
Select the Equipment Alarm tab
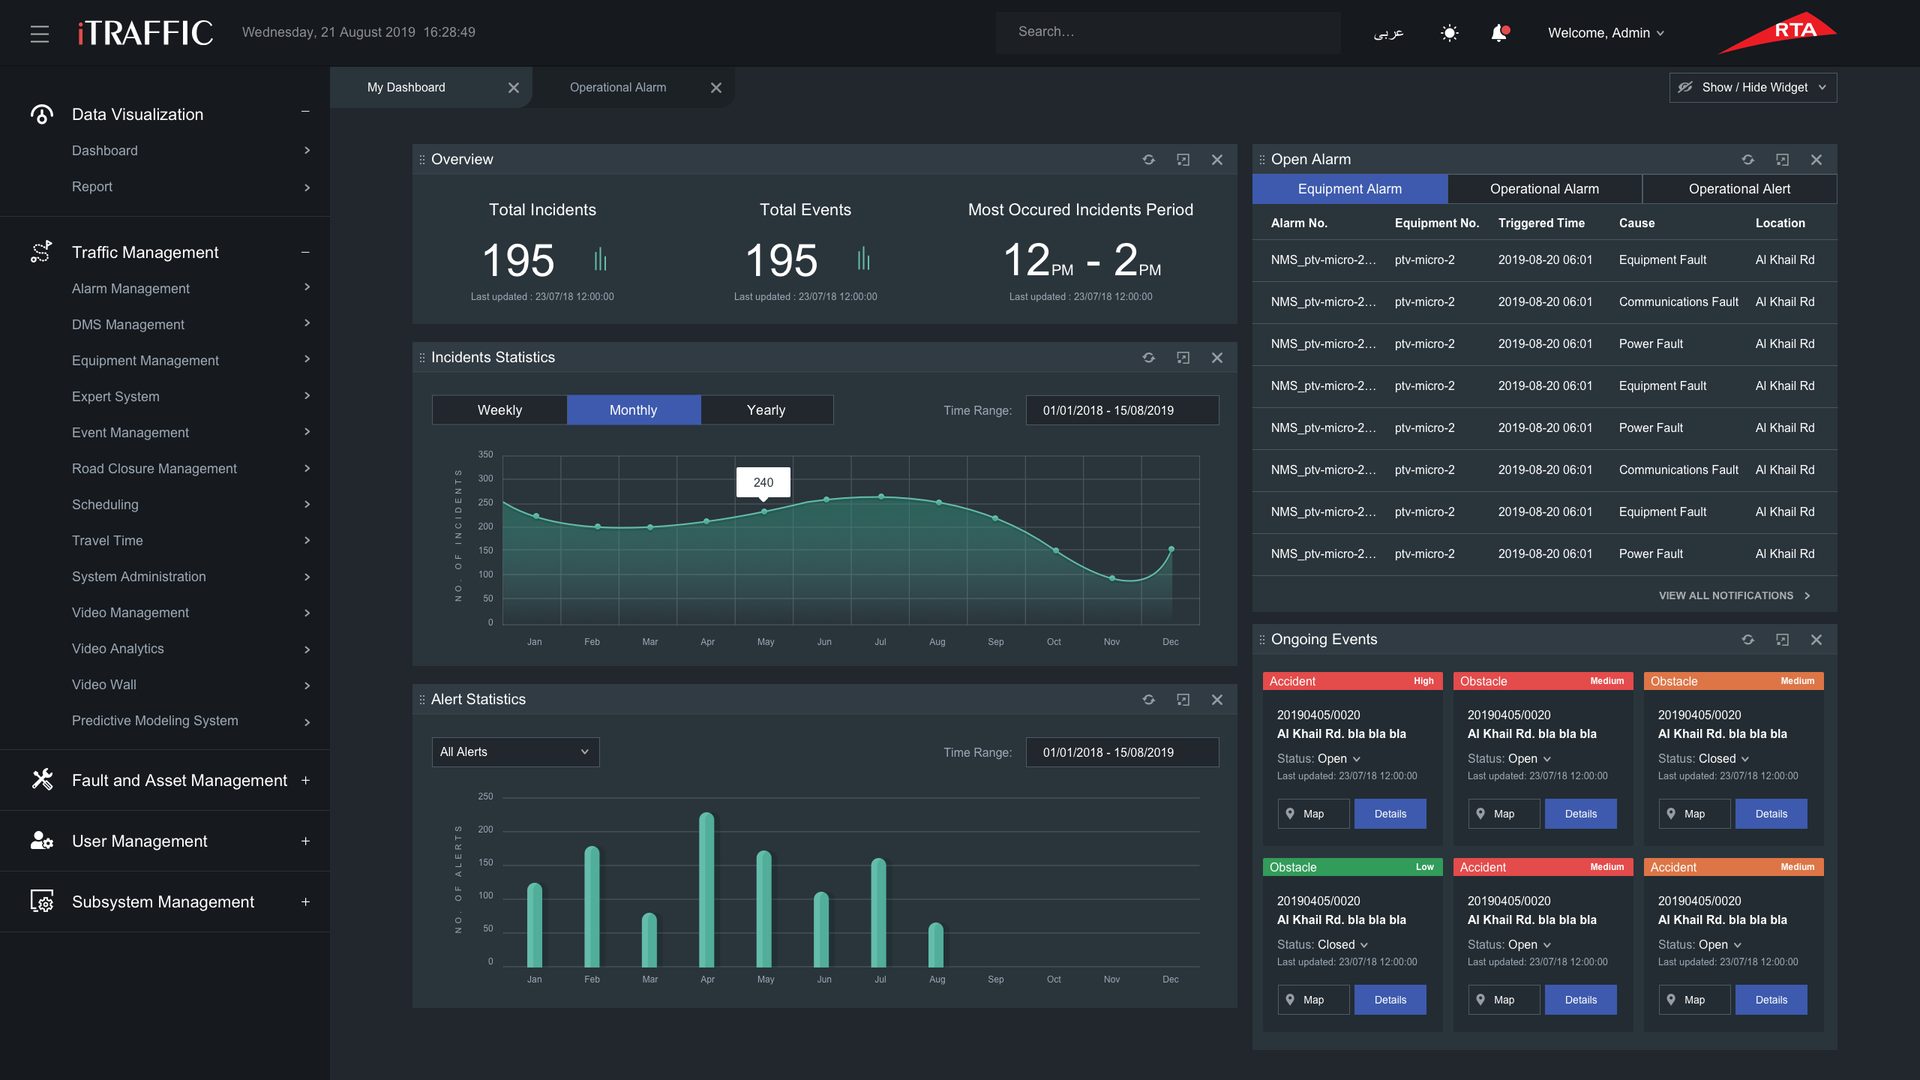pyautogui.click(x=1349, y=189)
